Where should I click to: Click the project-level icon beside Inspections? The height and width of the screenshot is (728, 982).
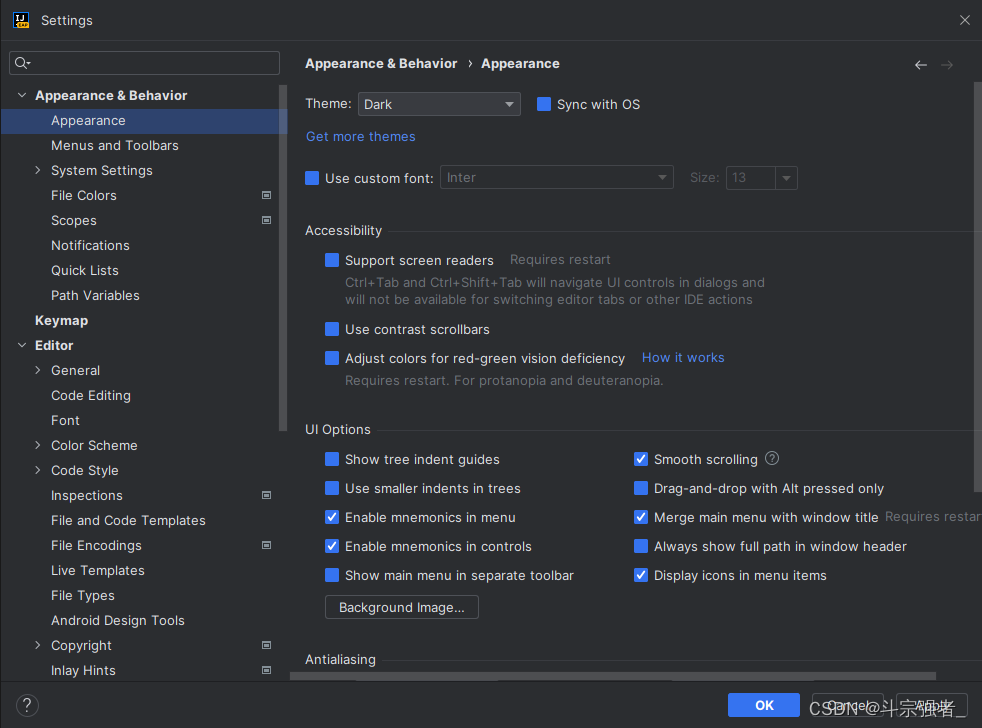tap(266, 495)
